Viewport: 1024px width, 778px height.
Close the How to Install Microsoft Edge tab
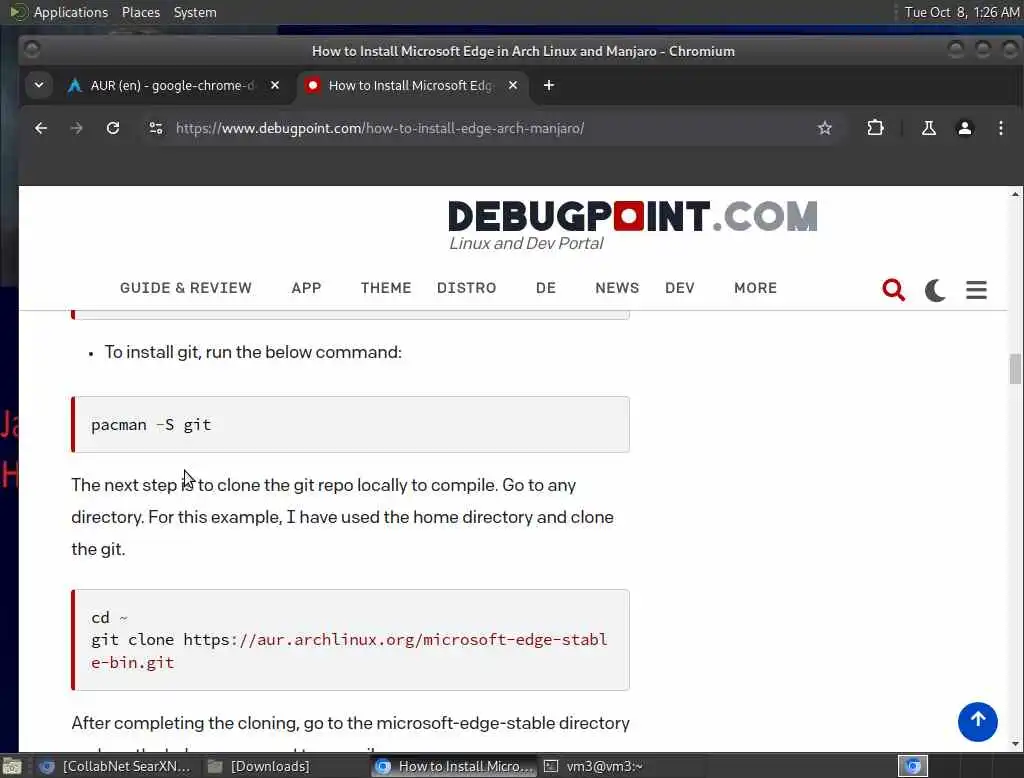(x=513, y=86)
